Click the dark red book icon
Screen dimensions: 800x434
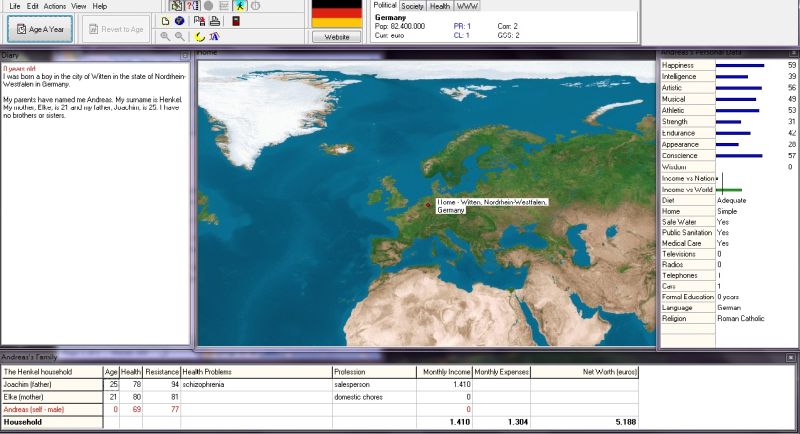coord(236,21)
